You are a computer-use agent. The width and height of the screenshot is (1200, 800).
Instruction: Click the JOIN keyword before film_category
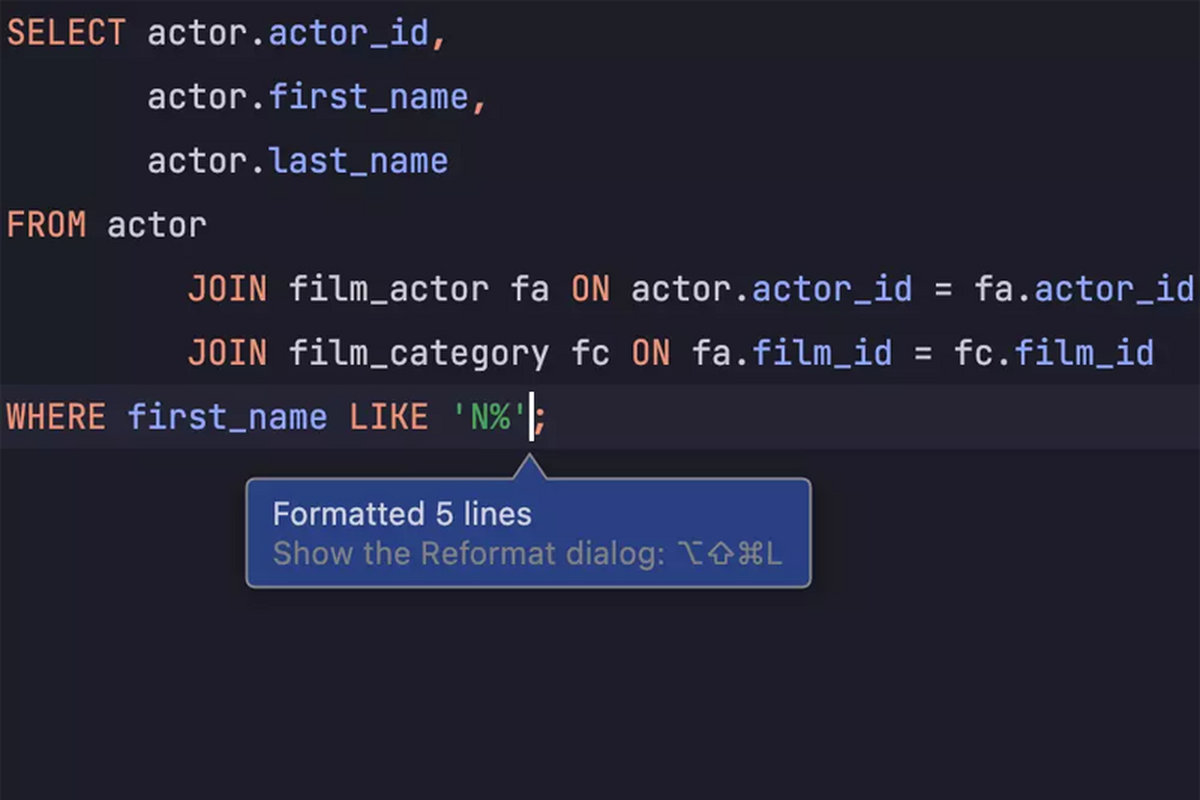point(227,353)
